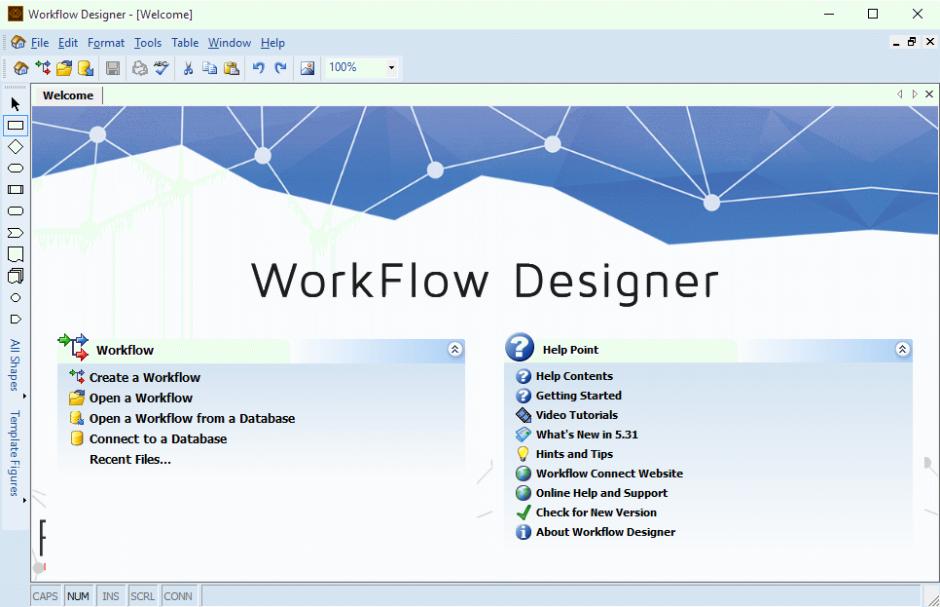
Task: Open the Window menu
Action: pyautogui.click(x=229, y=43)
